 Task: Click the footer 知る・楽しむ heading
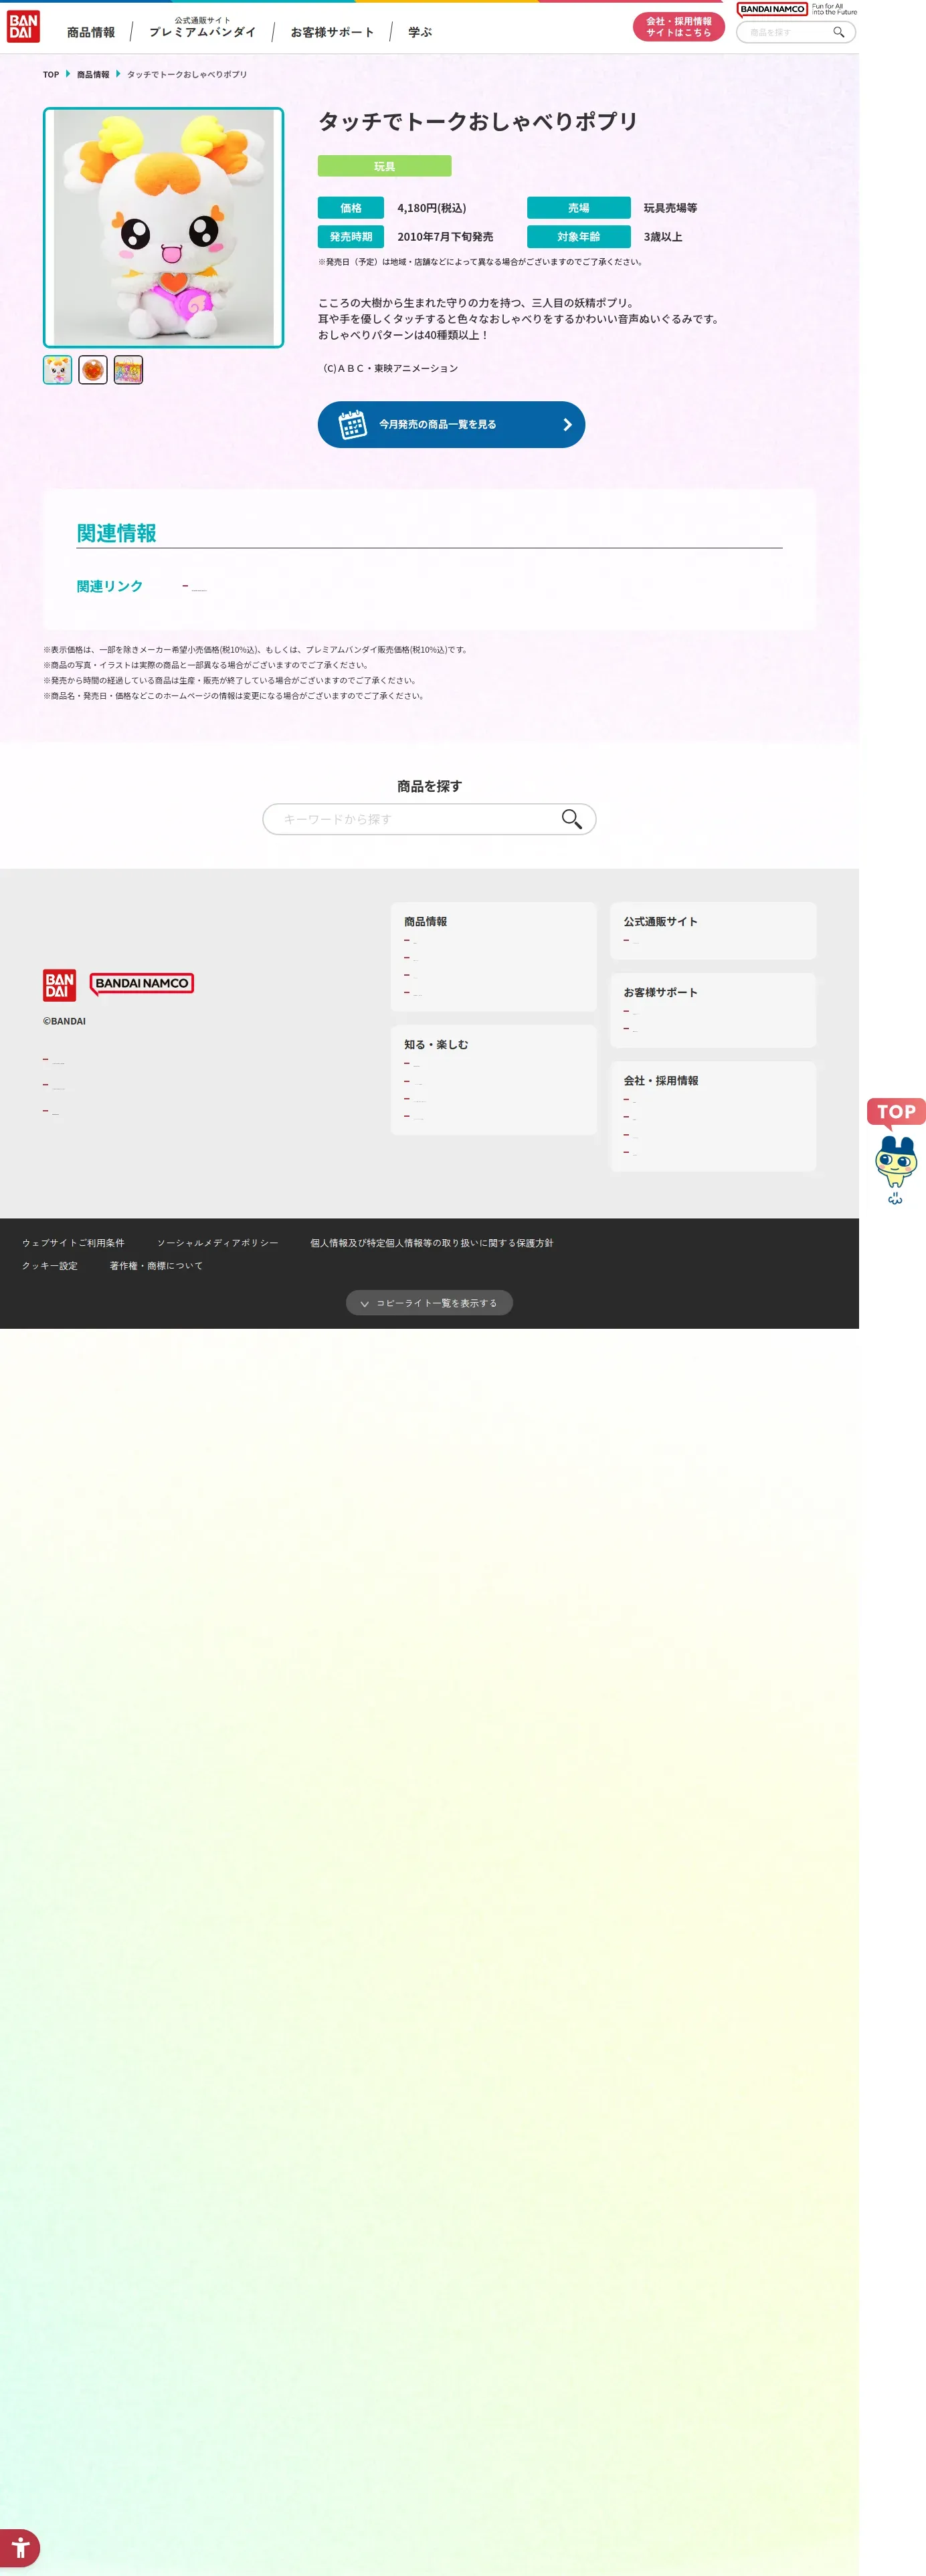(436, 1045)
